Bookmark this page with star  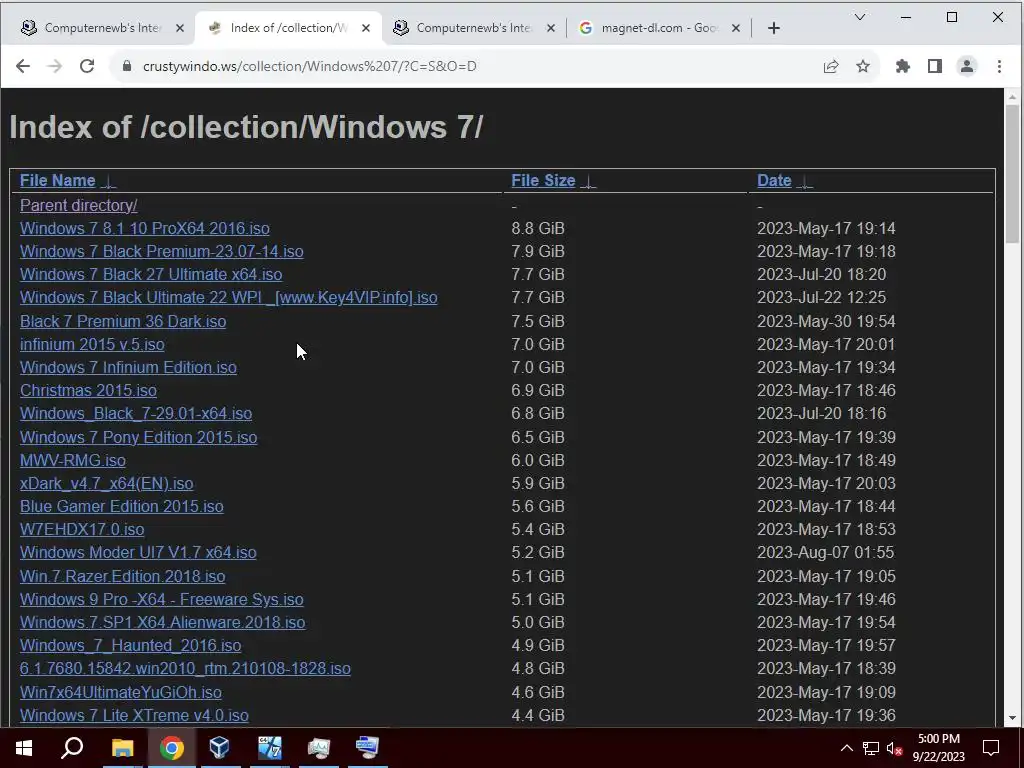(863, 66)
